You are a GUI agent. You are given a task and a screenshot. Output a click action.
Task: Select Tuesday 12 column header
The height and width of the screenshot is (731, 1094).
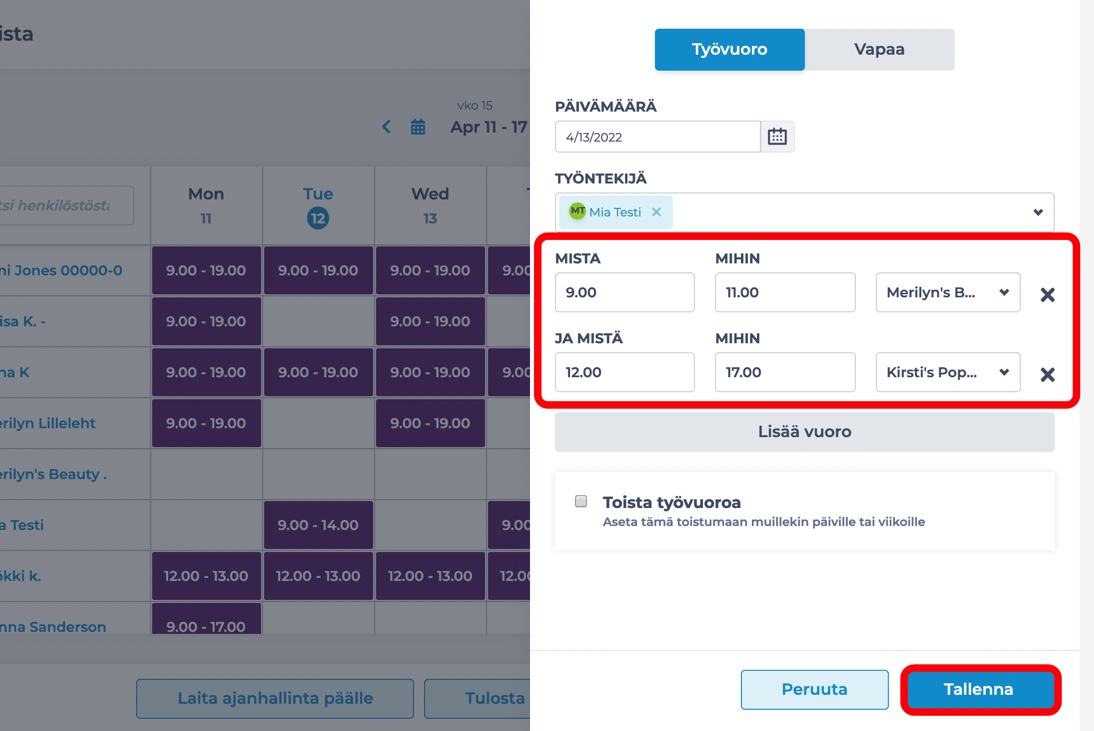click(317, 206)
